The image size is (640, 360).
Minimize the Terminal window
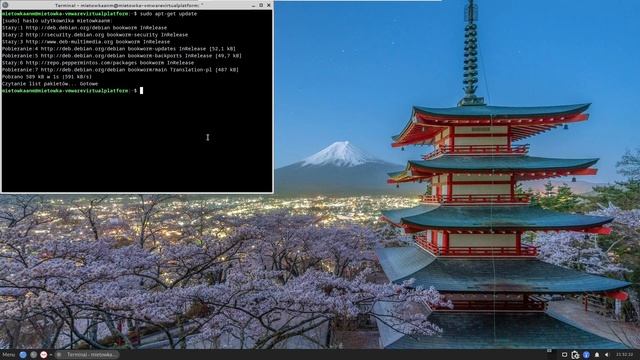253,5
